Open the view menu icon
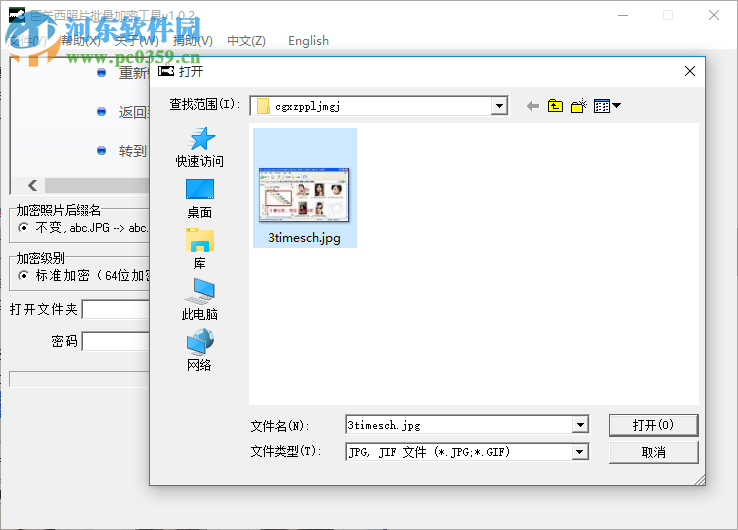The width and height of the screenshot is (738, 530). click(607, 106)
